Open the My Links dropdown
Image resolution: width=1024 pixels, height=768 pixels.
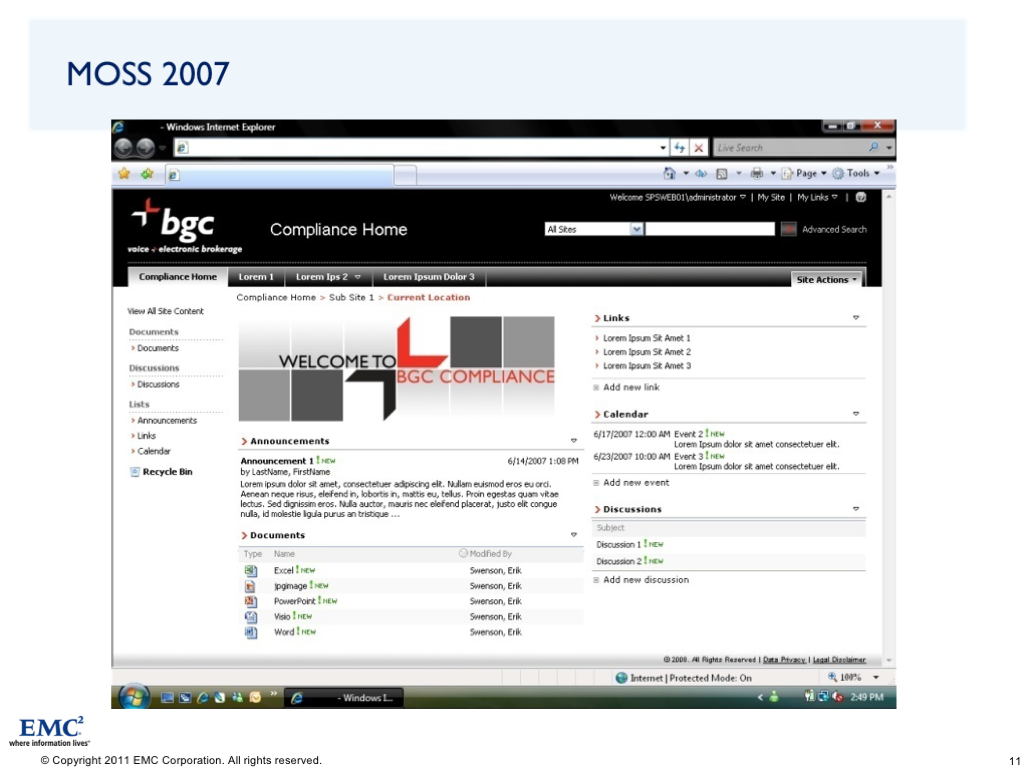[x=817, y=197]
